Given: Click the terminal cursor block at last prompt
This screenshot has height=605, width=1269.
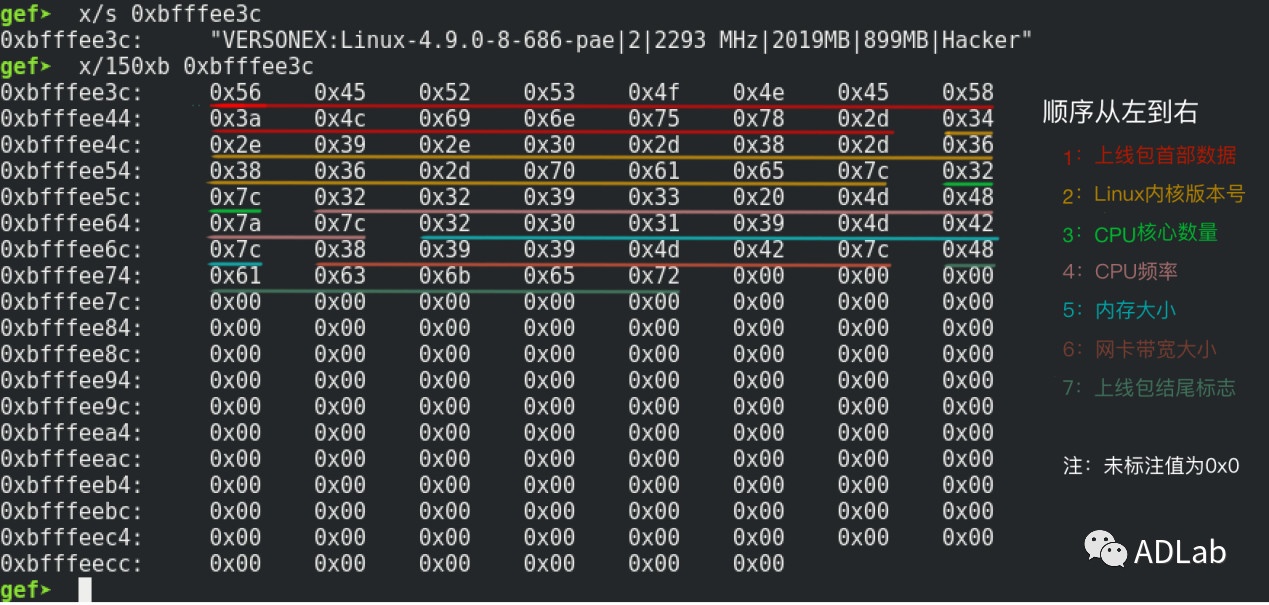Looking at the screenshot, I should click(x=84, y=590).
